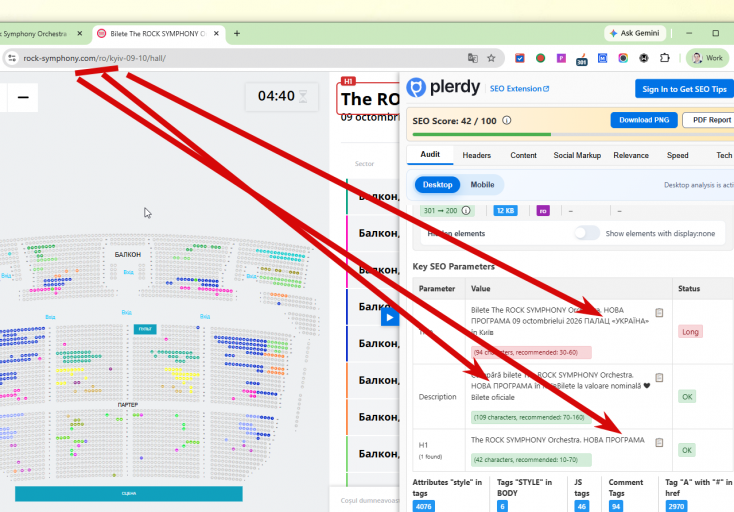The width and height of the screenshot is (734, 512).
Task: Open the Relevance tab
Action: click(x=631, y=155)
